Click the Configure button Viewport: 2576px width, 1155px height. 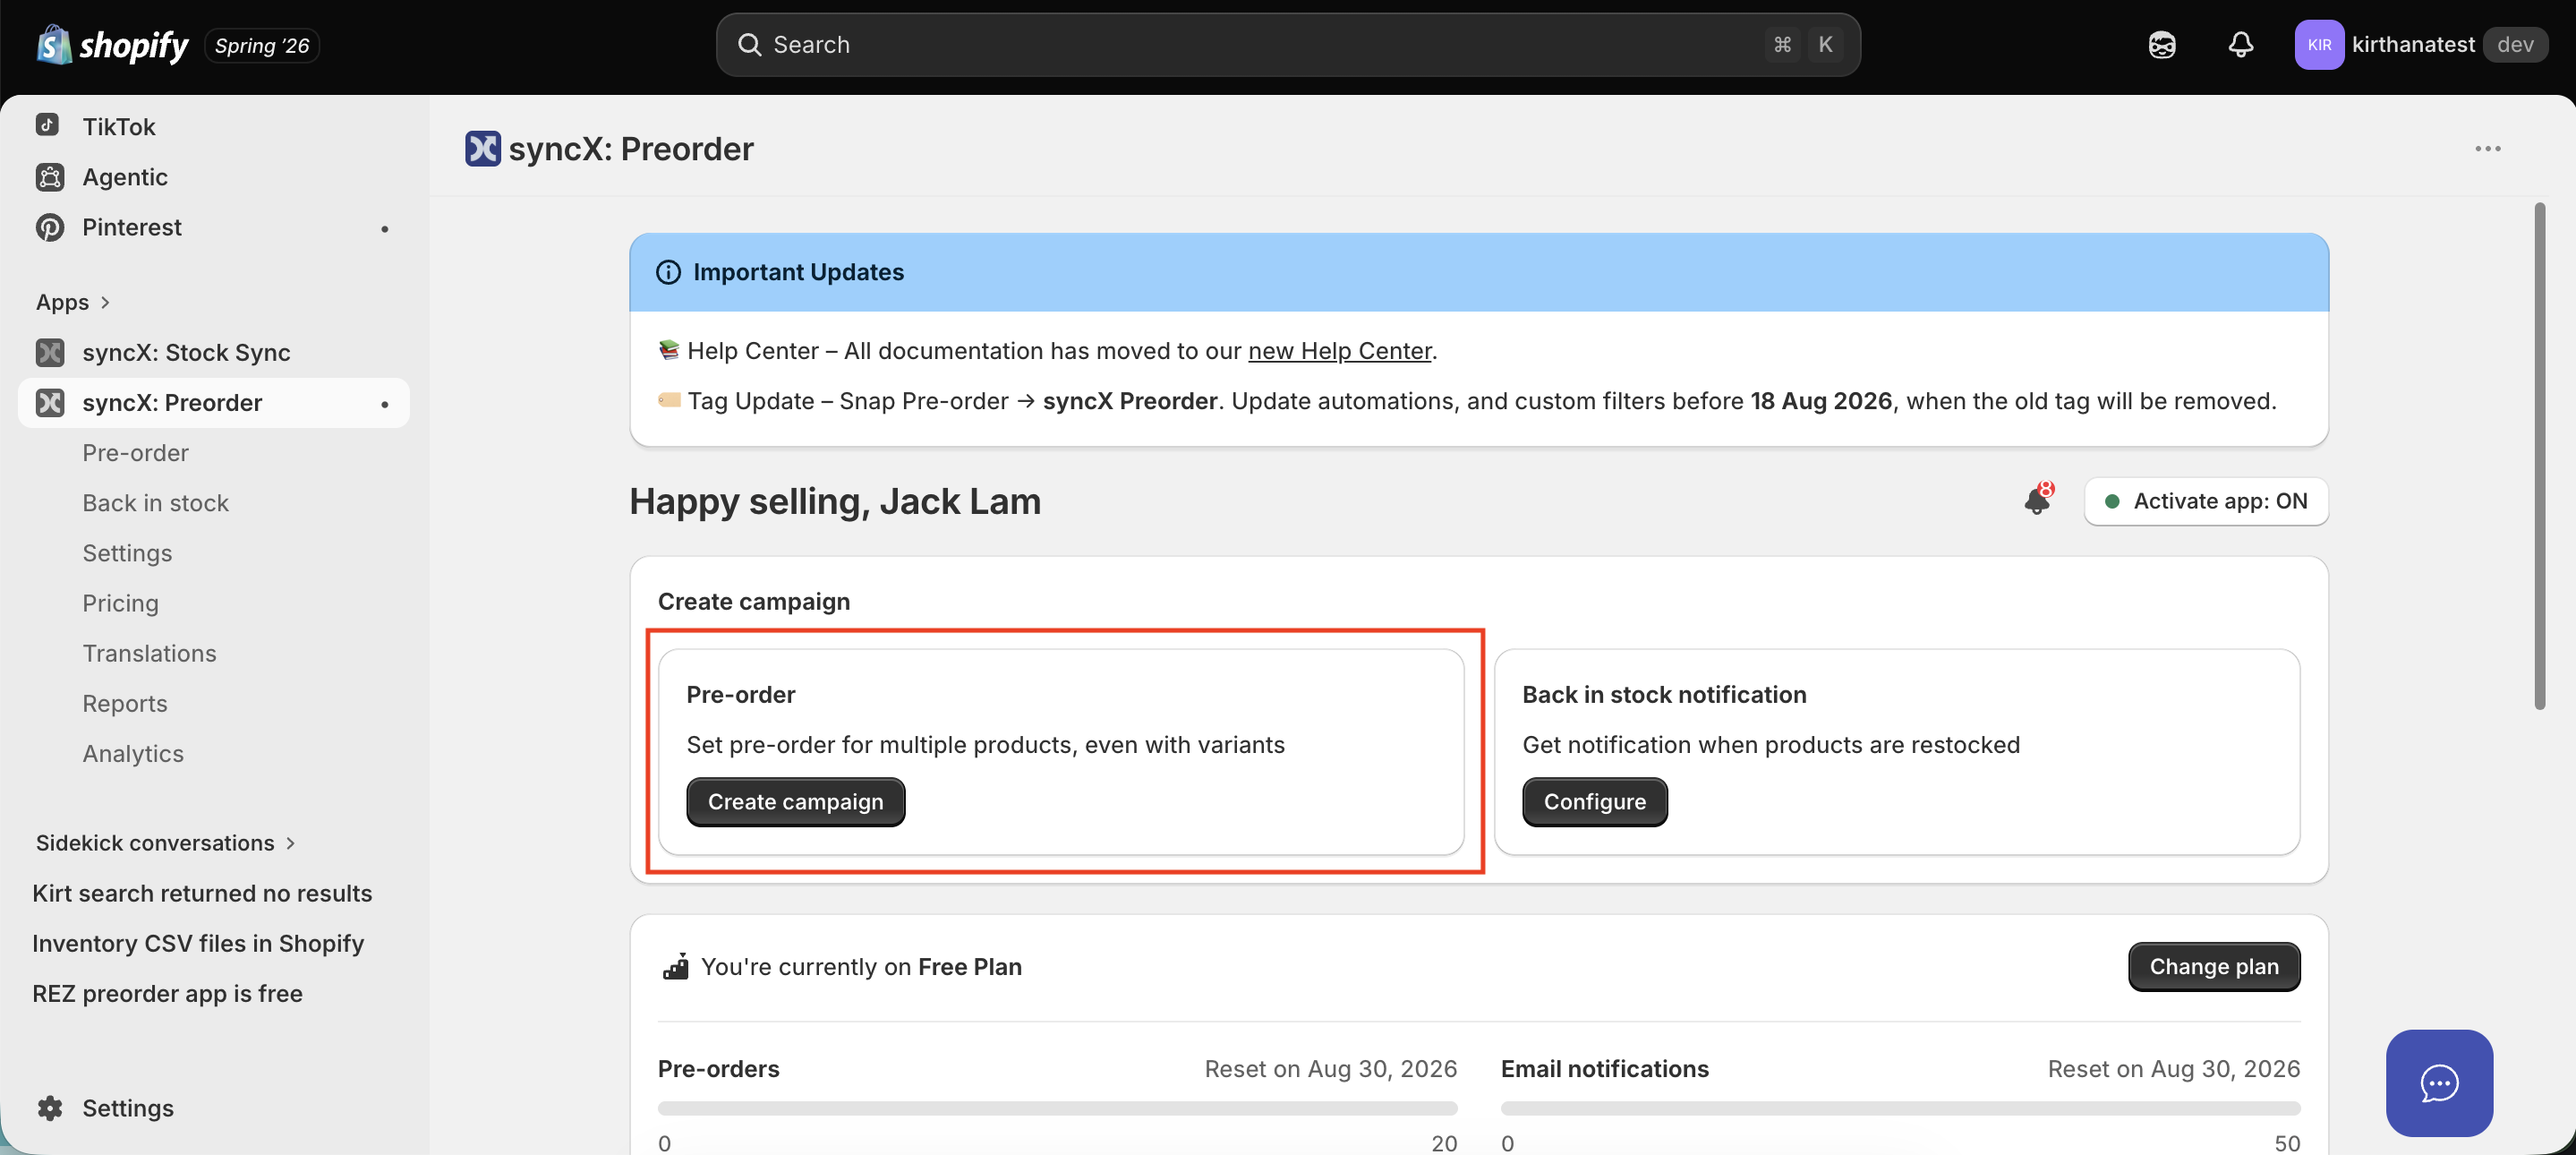[x=1594, y=802]
